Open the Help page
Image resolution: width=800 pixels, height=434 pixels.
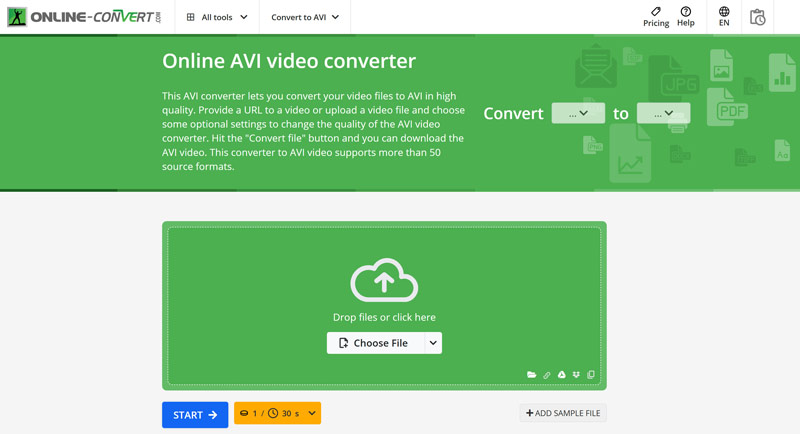[686, 17]
